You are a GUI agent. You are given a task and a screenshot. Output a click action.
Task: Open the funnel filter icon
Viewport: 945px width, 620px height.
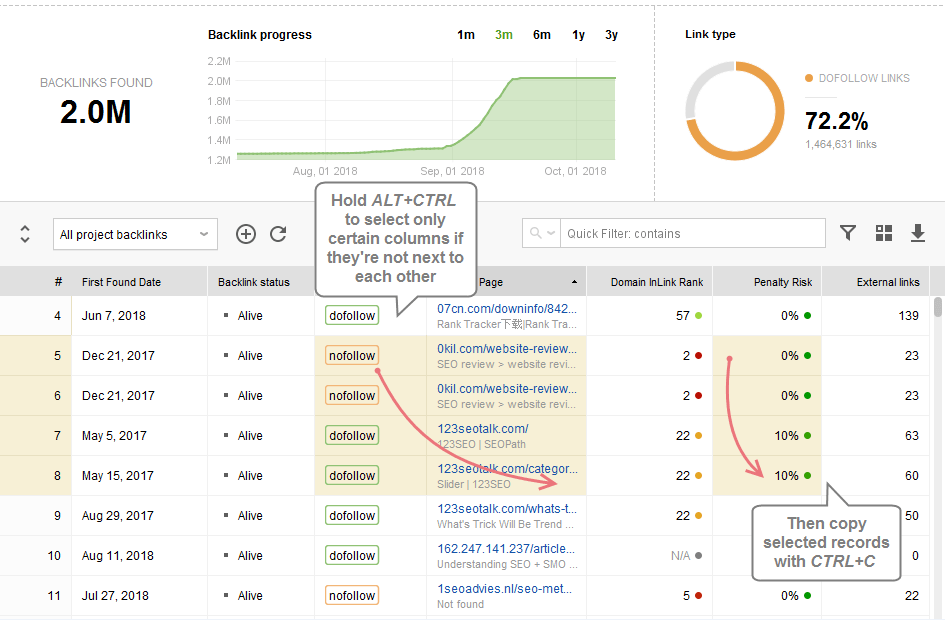(848, 233)
